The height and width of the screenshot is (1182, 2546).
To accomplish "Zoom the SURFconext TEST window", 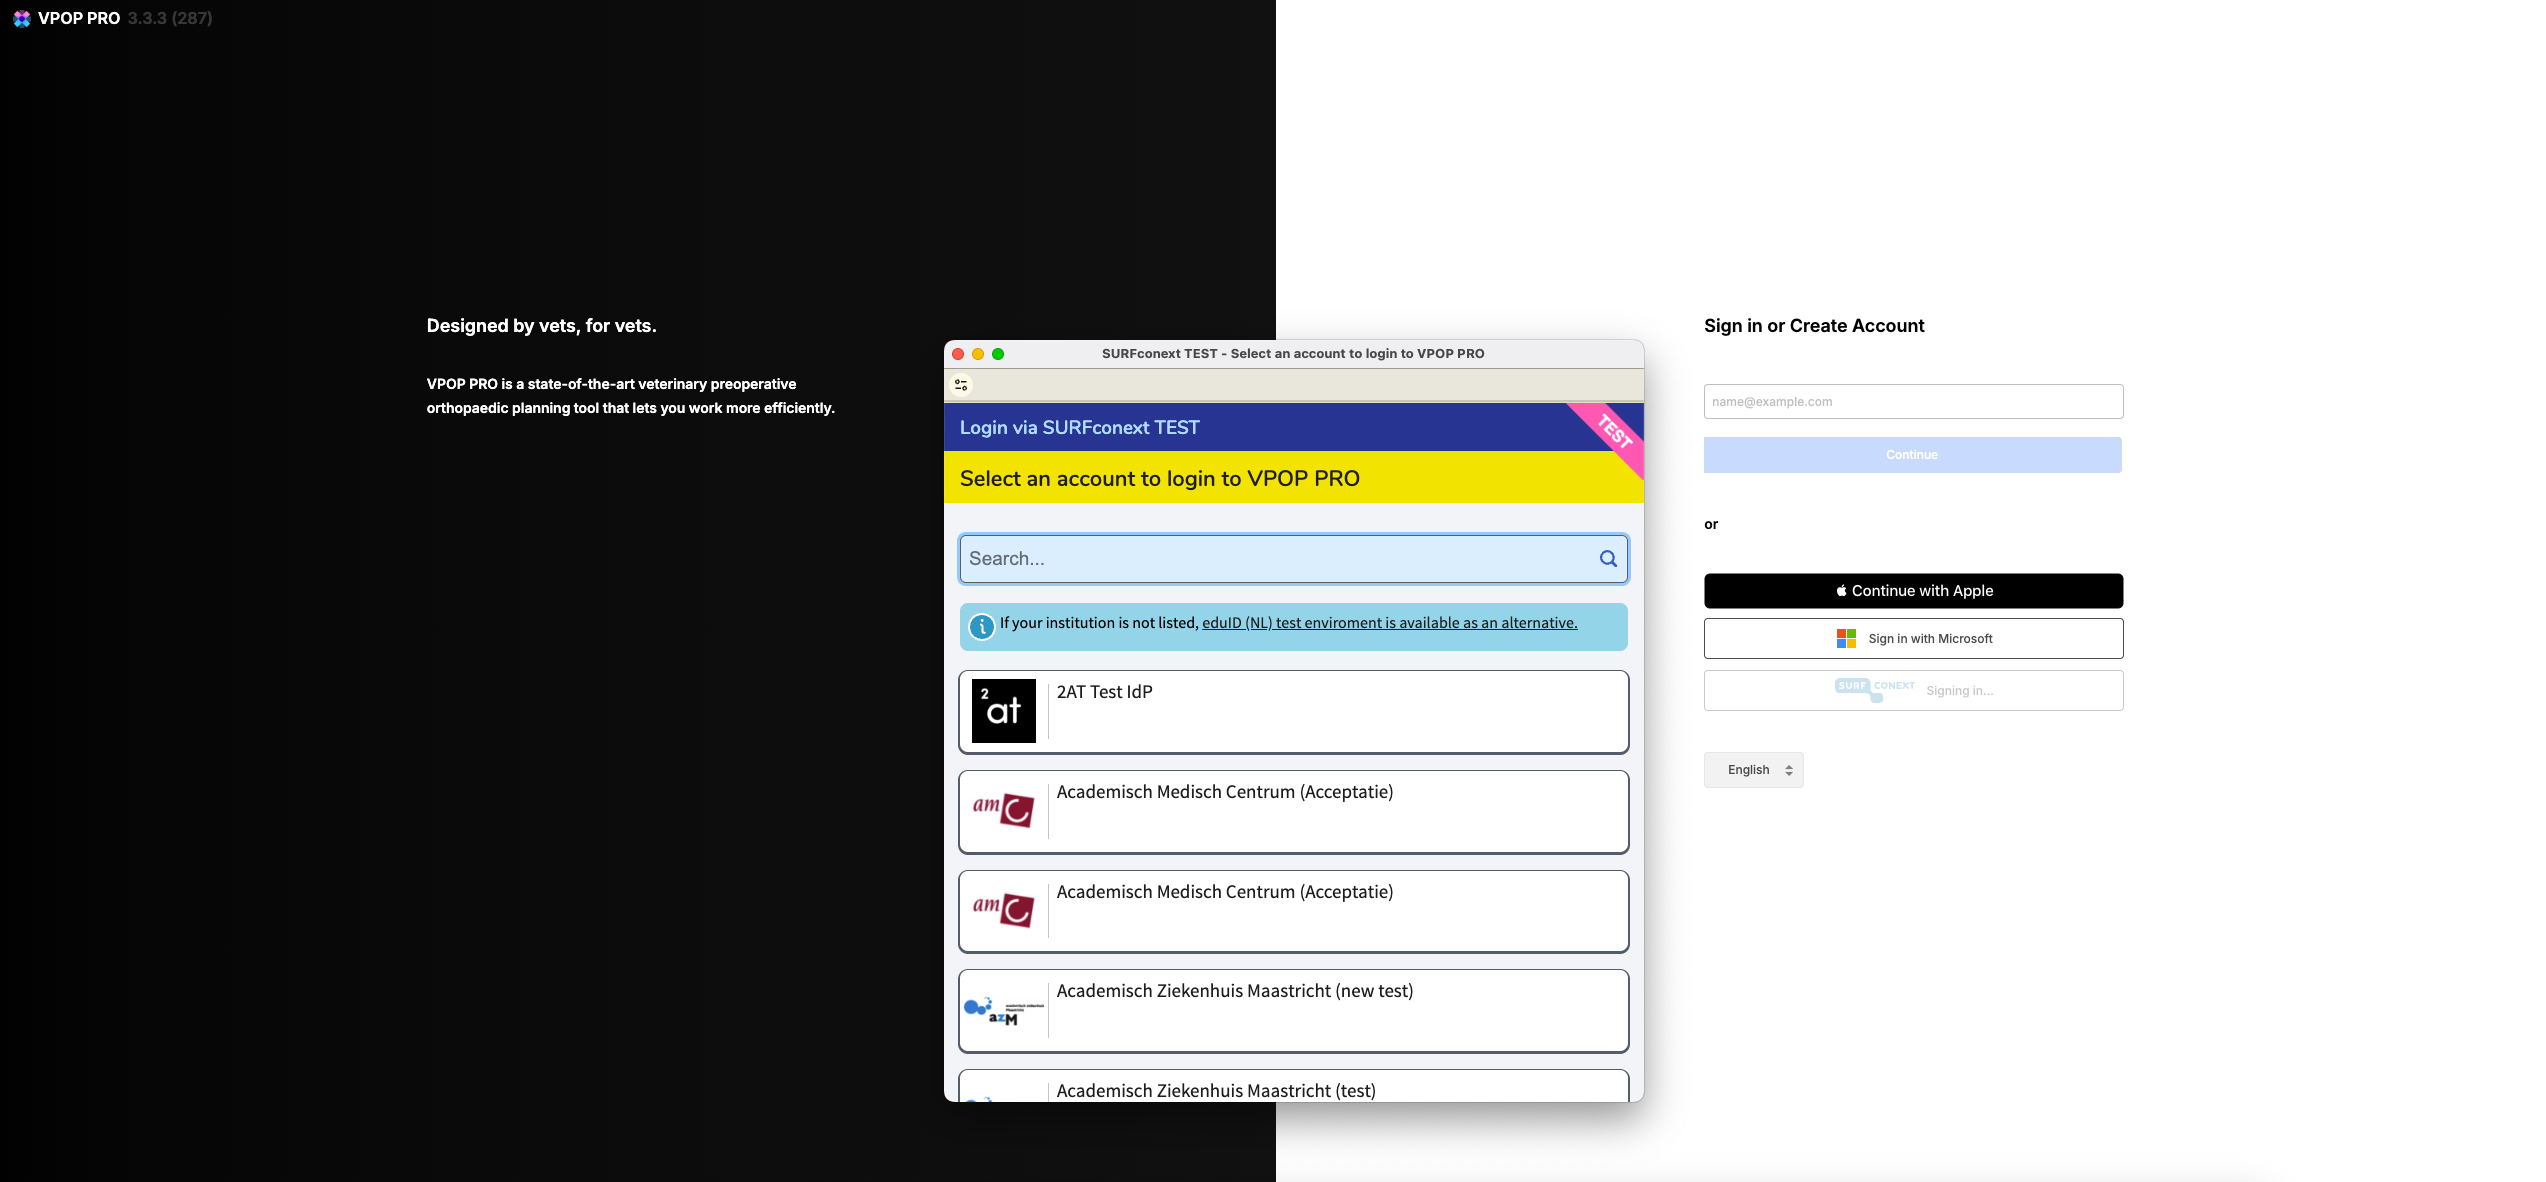I will point(998,354).
